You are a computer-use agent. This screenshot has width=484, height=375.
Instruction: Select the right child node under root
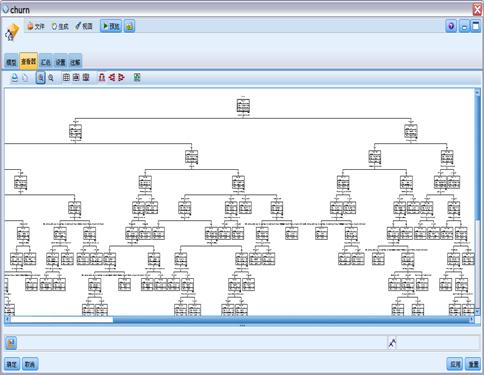[411, 131]
